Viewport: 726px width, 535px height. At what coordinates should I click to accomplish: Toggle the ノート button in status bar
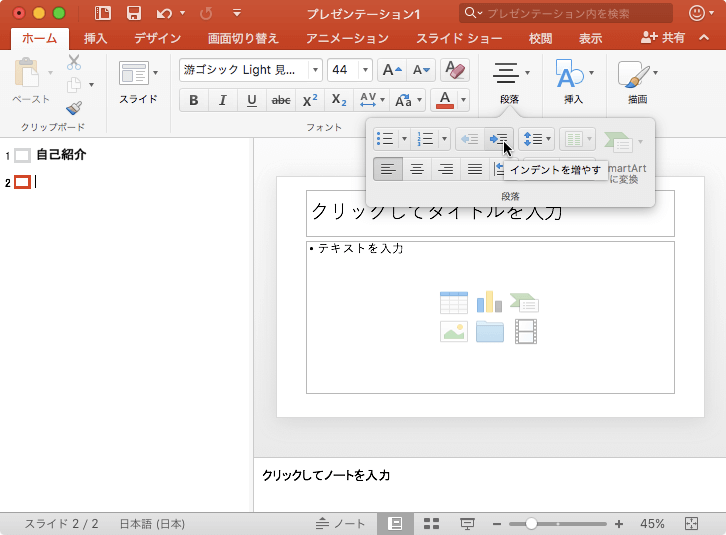coord(341,524)
